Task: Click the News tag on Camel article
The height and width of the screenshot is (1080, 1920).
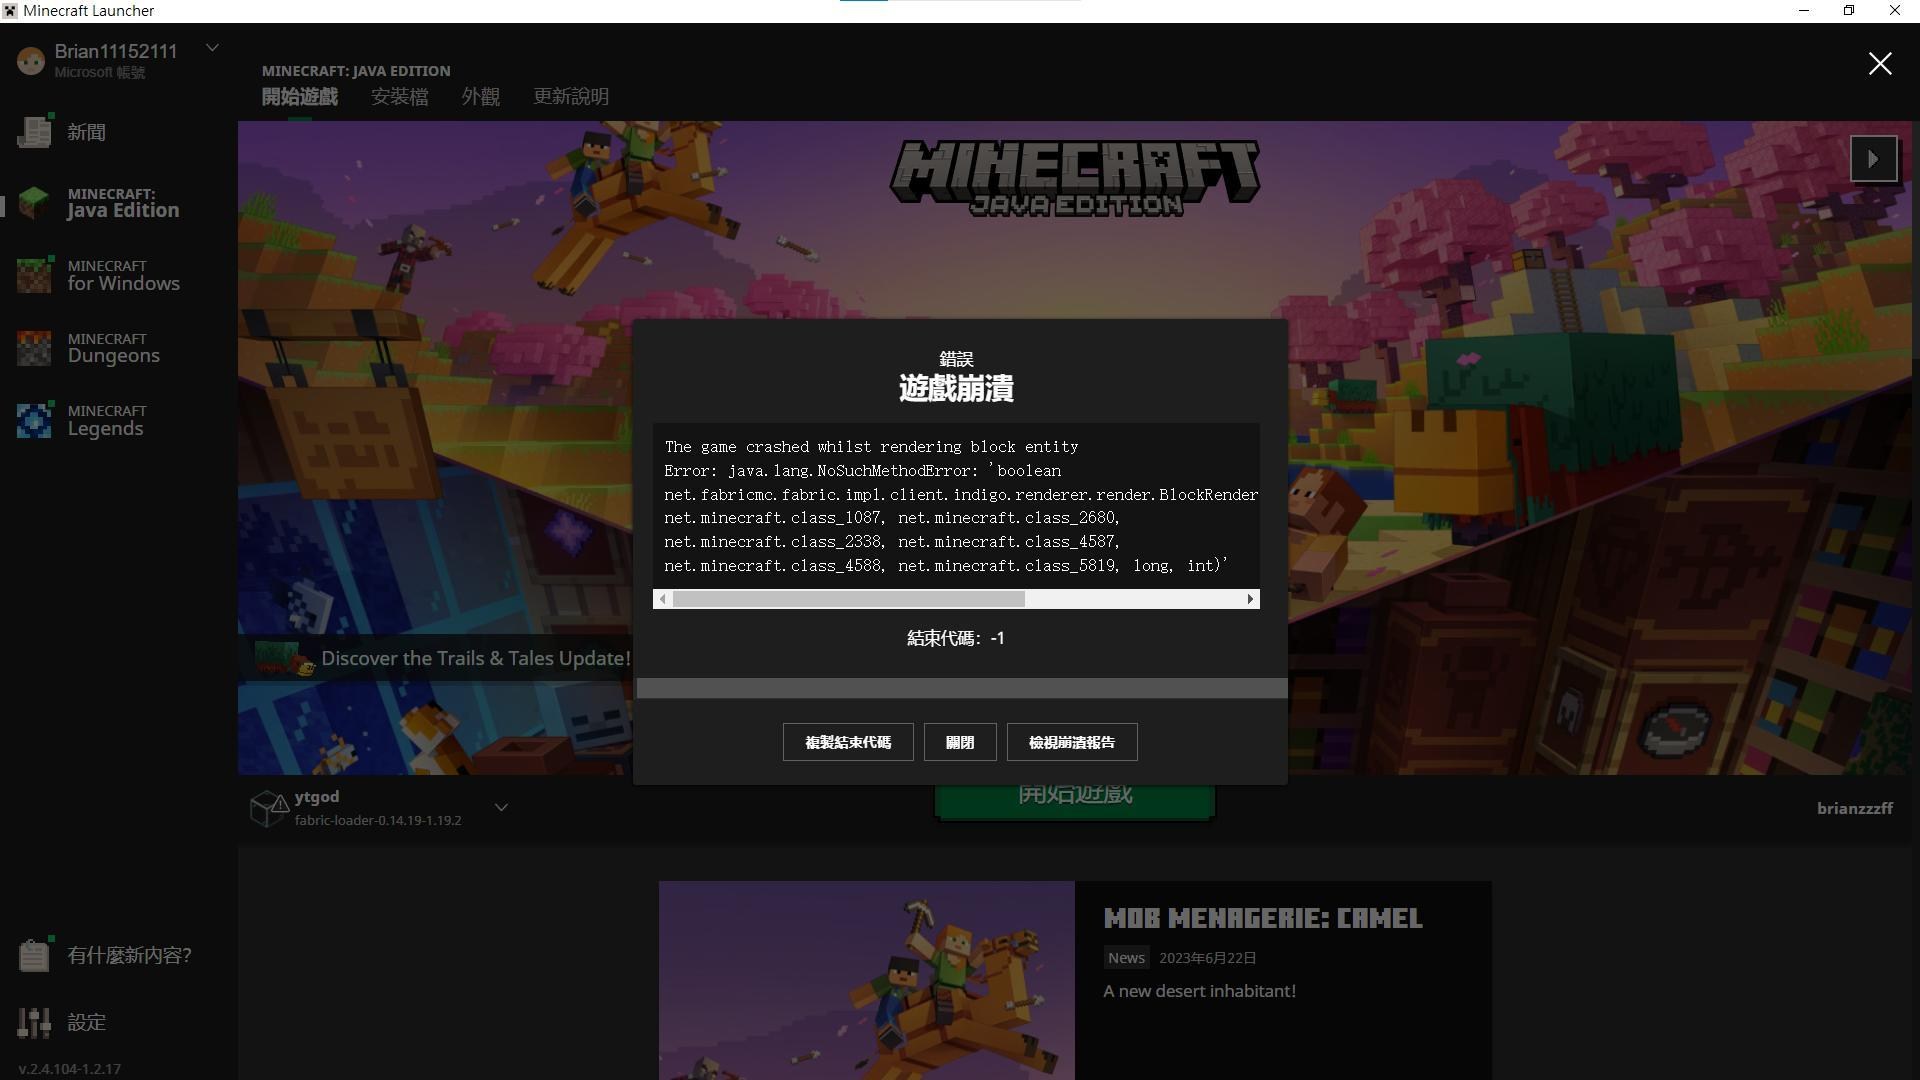Action: click(1126, 958)
